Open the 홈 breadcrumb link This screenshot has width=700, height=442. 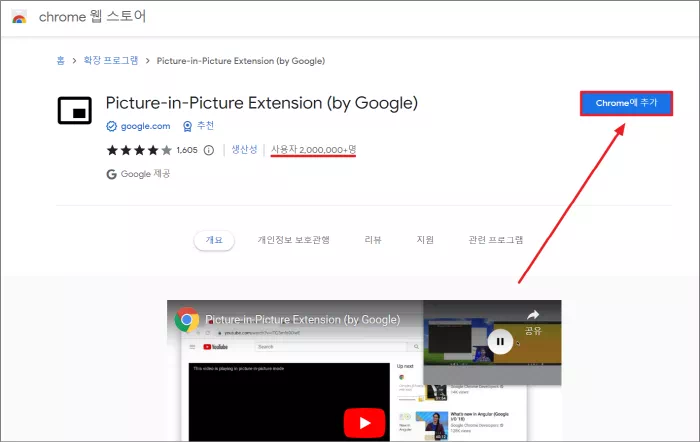coord(61,61)
